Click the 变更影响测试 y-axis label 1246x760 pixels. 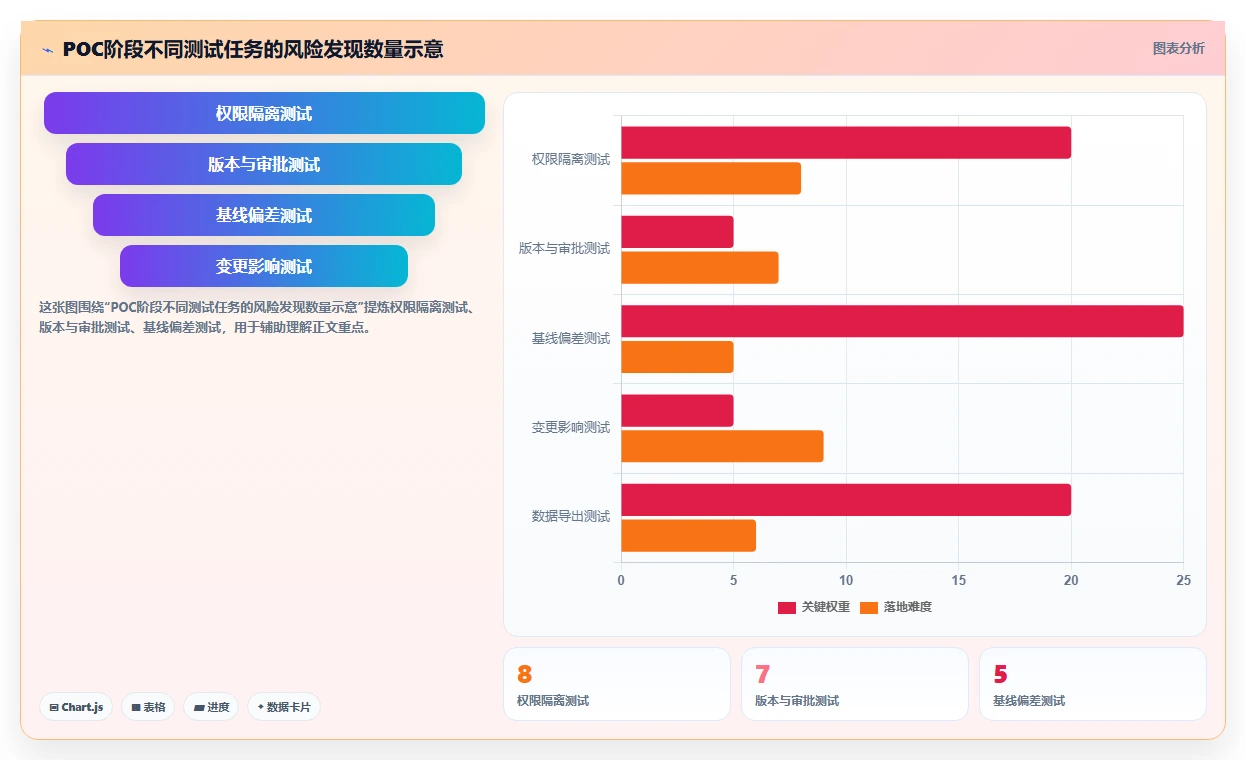coord(571,427)
